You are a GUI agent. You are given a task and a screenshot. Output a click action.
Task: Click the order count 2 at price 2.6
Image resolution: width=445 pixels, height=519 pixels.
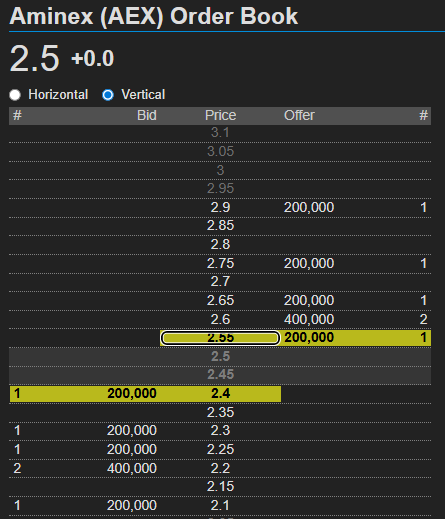[423, 320]
